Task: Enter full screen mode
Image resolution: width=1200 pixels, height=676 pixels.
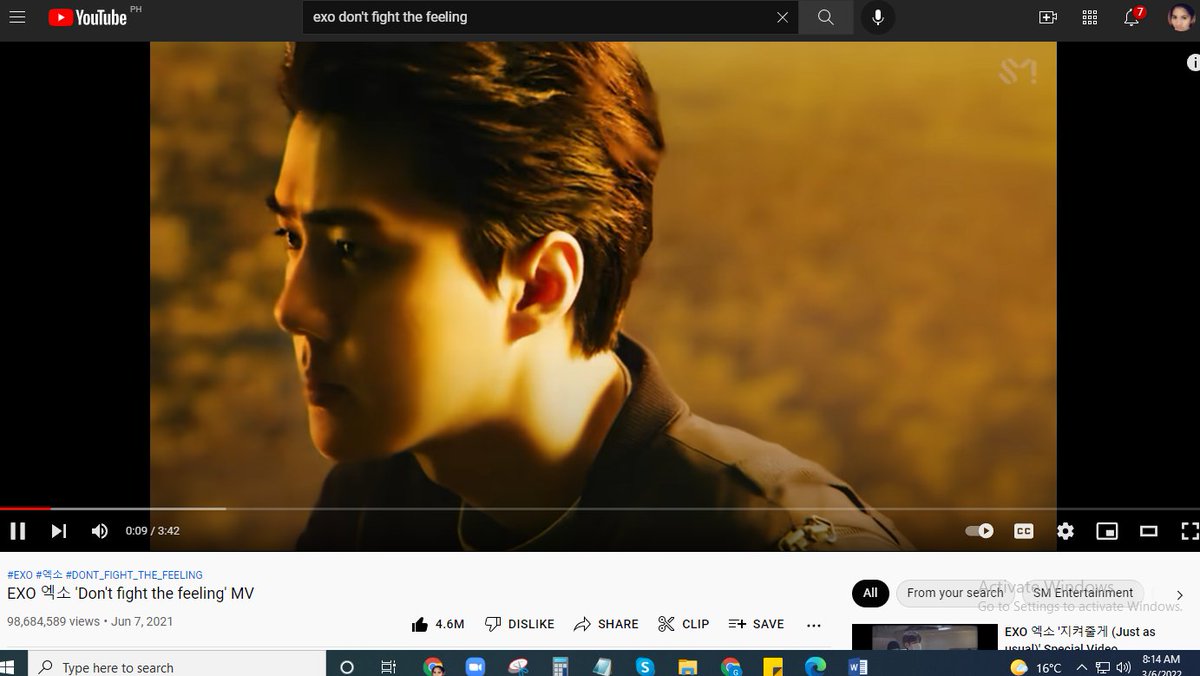Action: tap(1189, 531)
